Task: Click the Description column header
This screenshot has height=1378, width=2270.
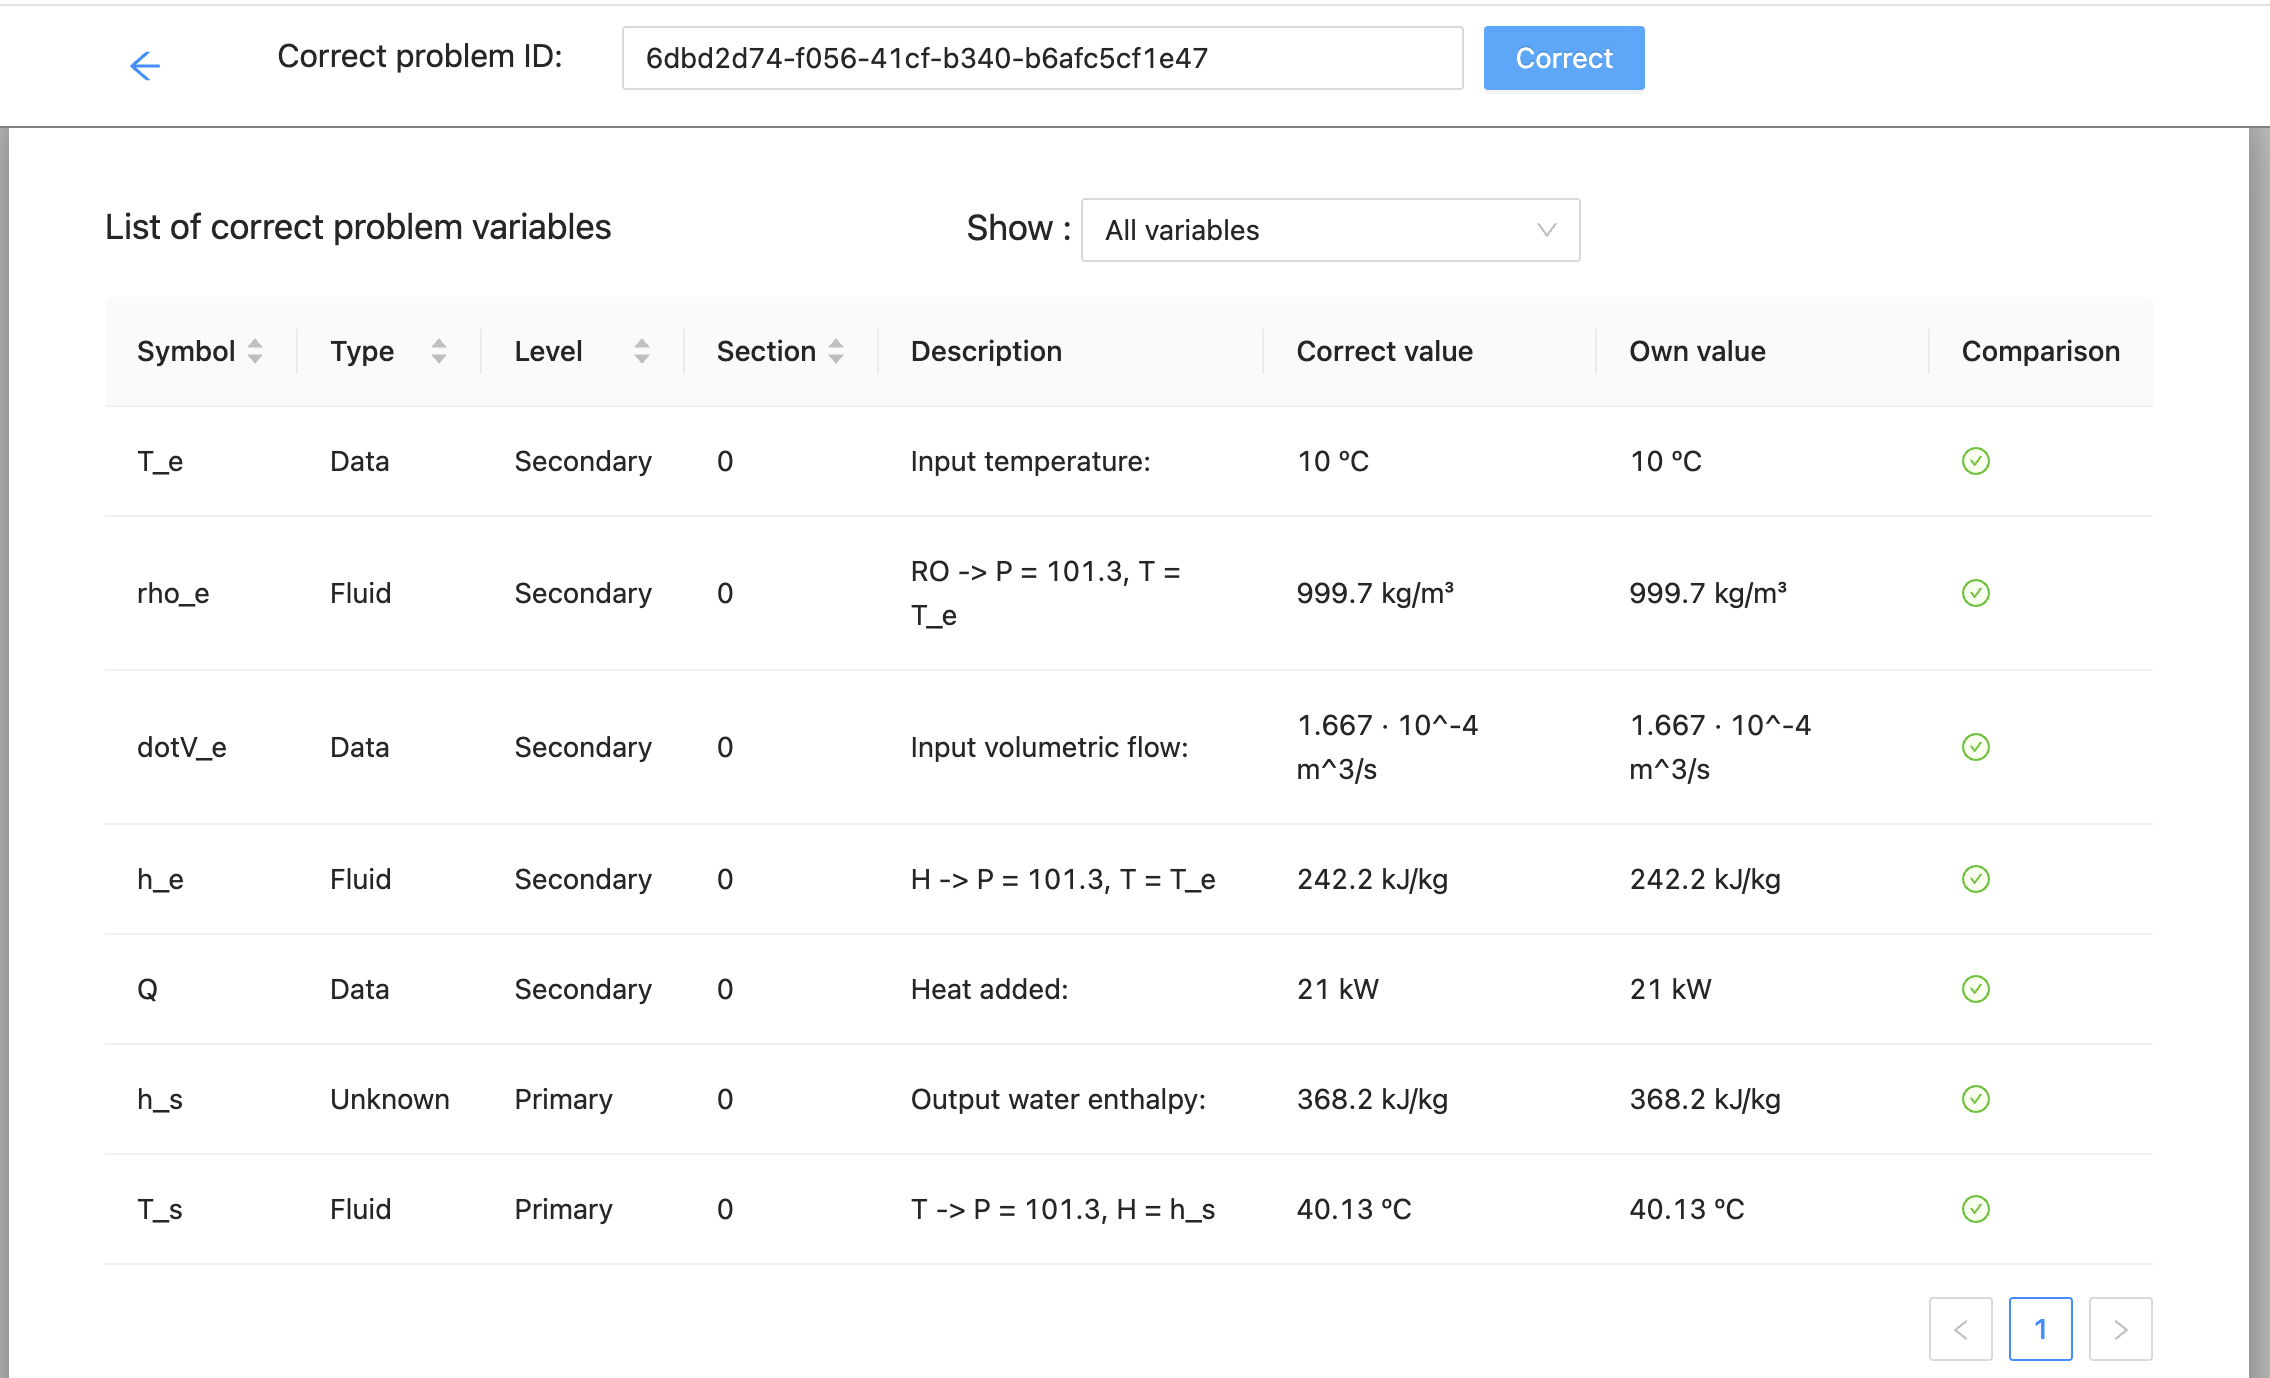Action: coord(986,351)
